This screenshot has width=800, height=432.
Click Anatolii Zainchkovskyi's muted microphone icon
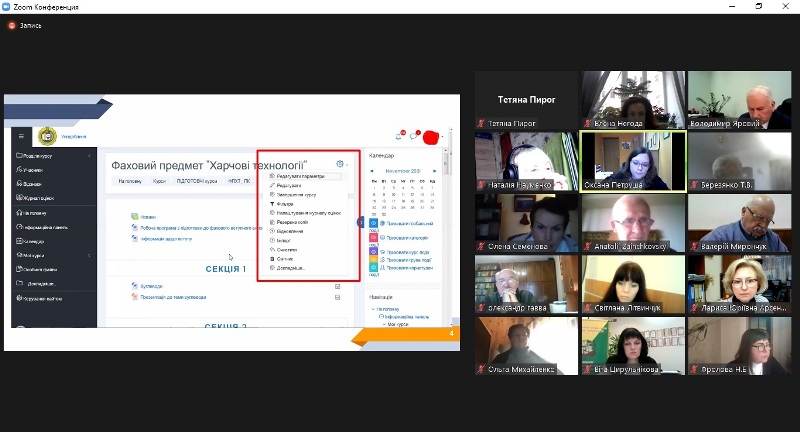pos(587,246)
